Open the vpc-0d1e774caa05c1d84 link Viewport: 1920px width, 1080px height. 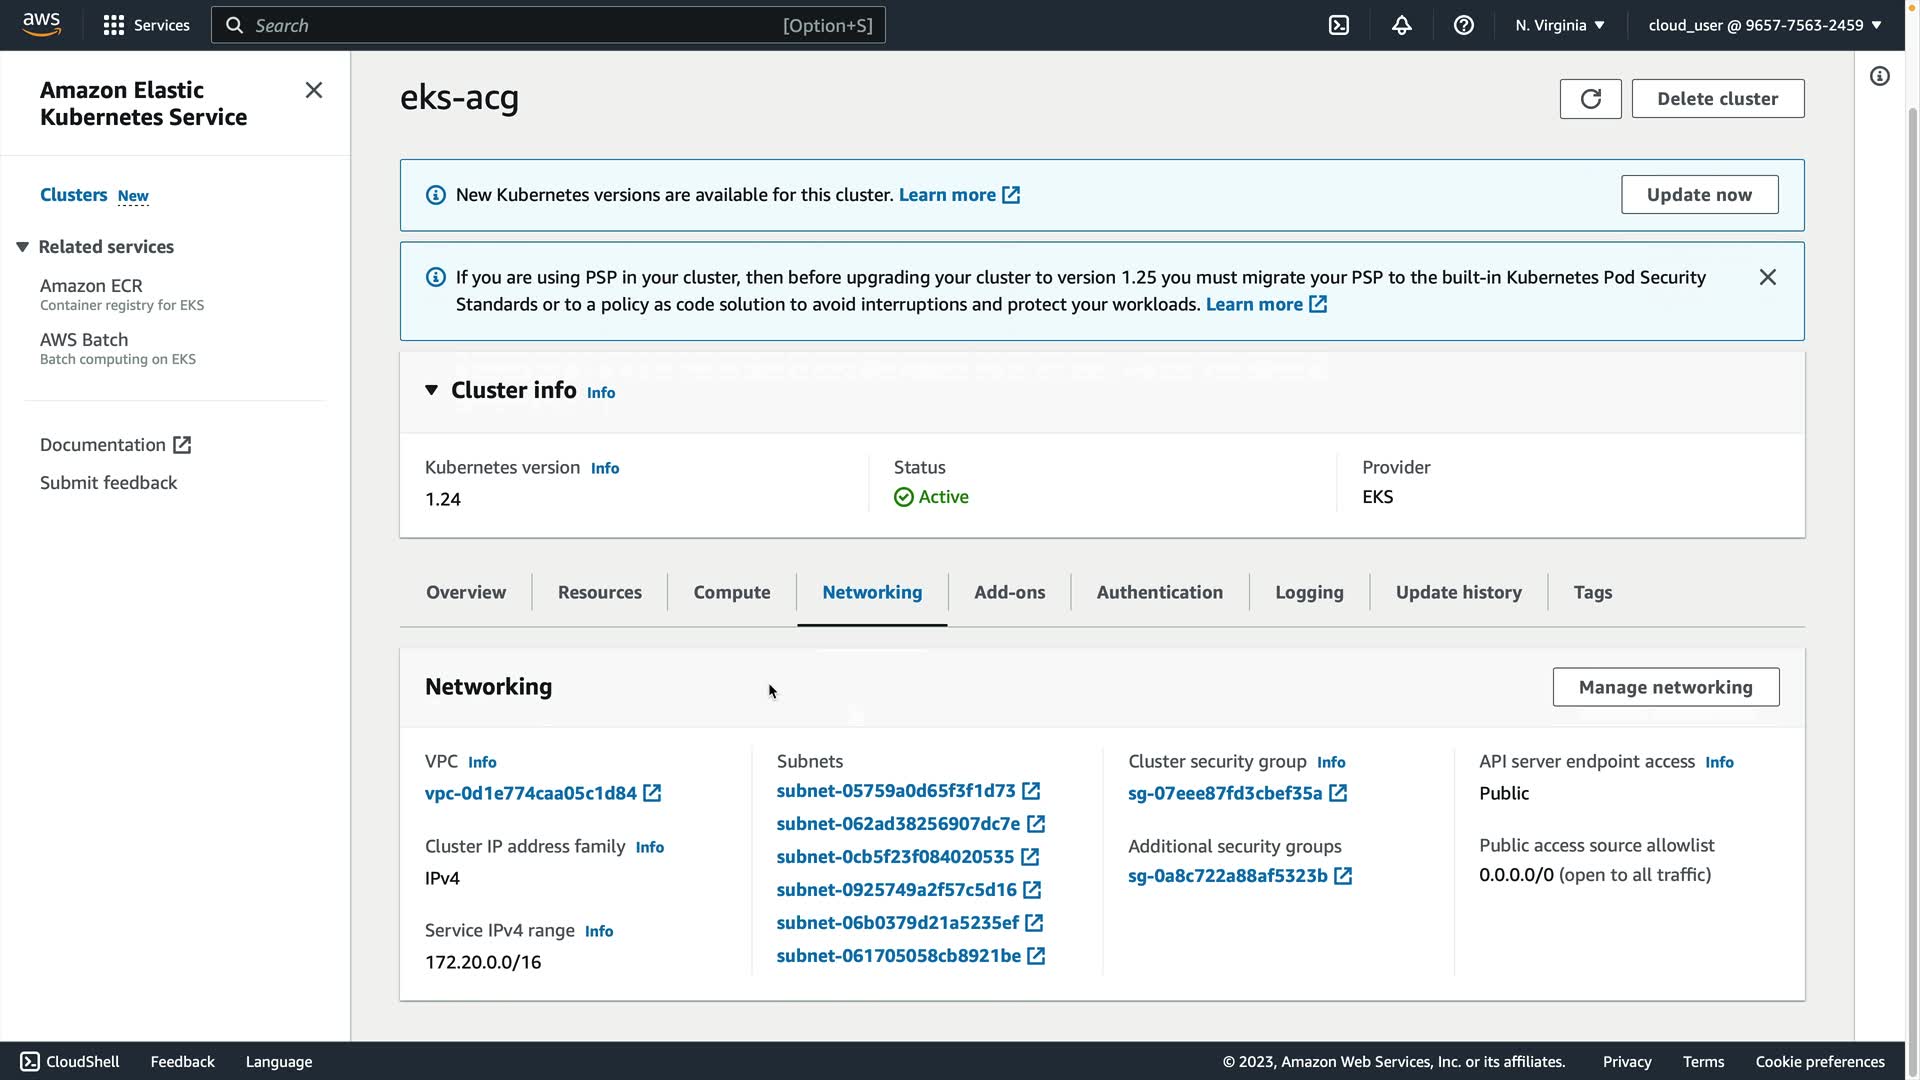click(531, 793)
